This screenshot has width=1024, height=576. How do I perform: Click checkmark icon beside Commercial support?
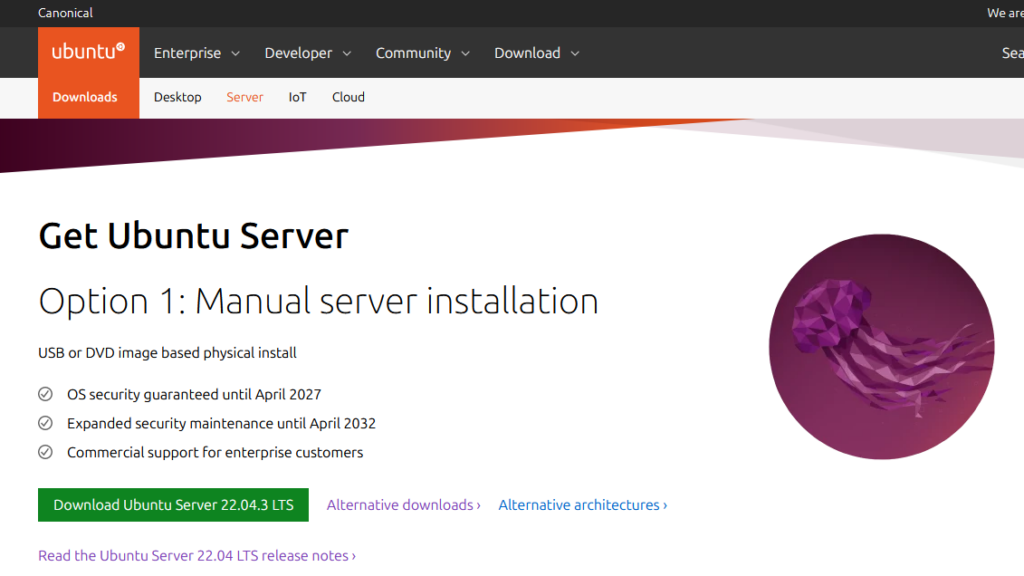coord(45,452)
